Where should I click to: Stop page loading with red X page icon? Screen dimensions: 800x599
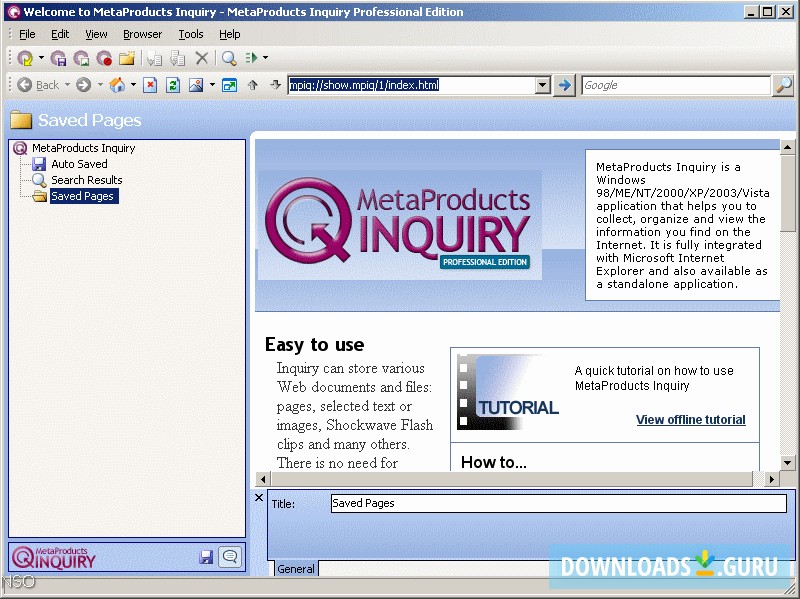coord(149,85)
